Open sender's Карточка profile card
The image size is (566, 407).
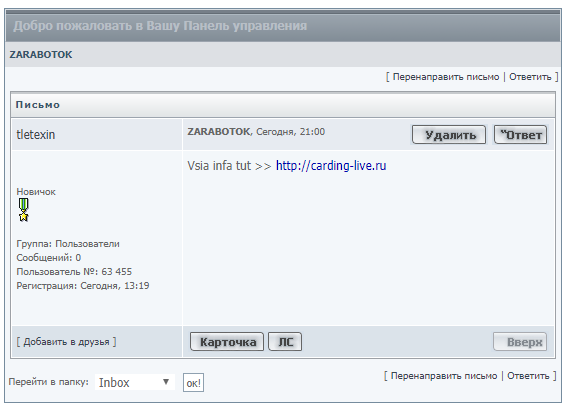[x=227, y=342]
